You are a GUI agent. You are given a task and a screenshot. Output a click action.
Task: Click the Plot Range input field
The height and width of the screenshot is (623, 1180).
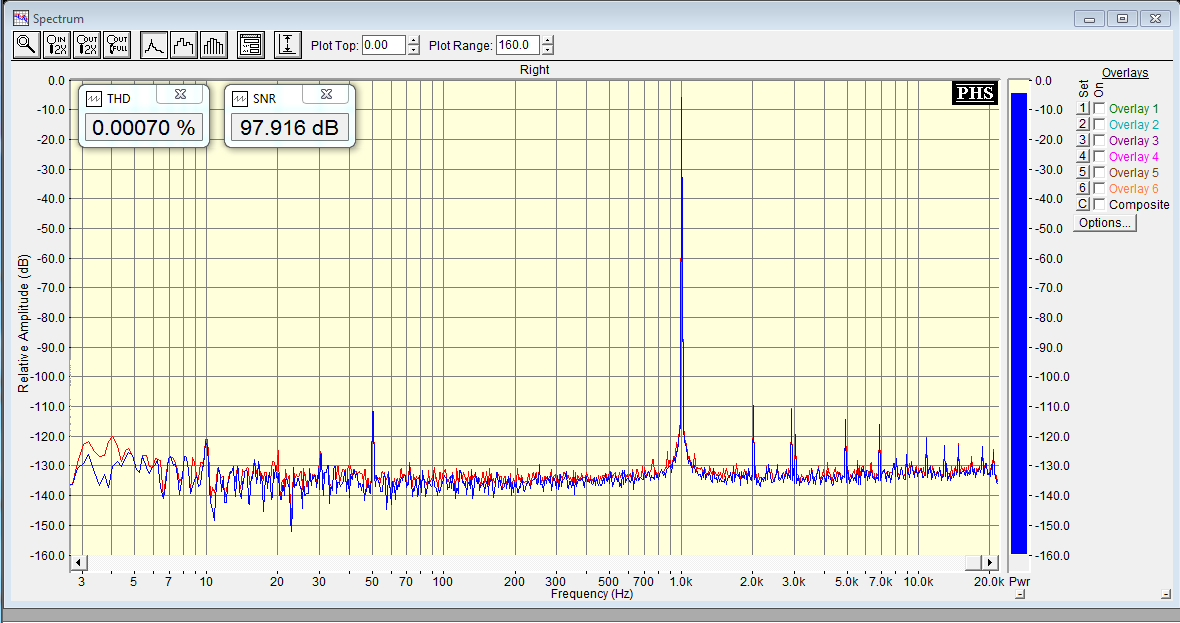pos(518,45)
